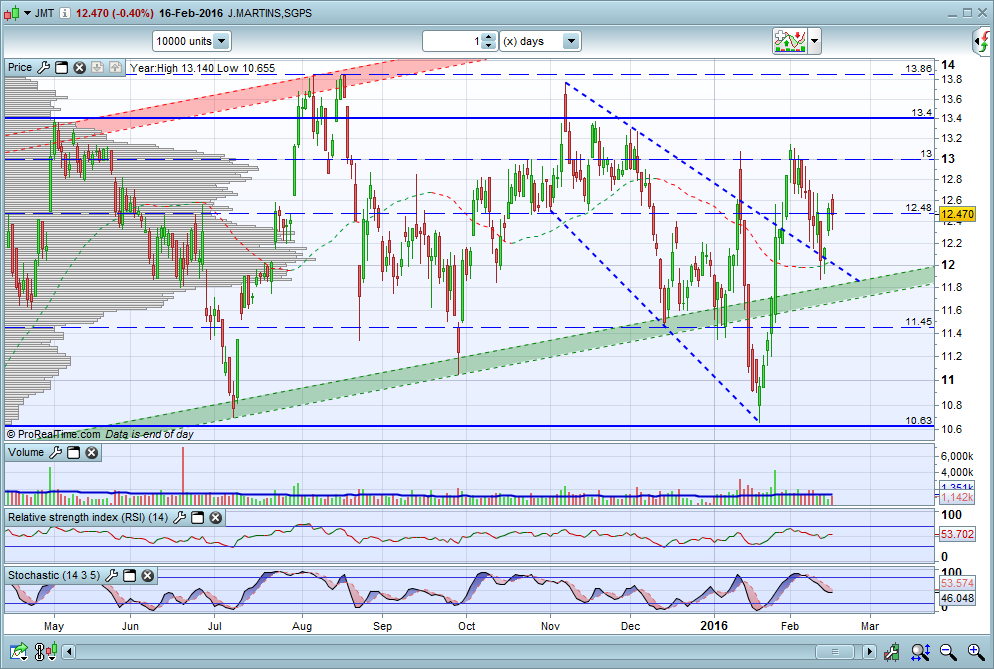994x669 pixels.
Task: Click the volume value 1,142k label
Action: [x=957, y=497]
